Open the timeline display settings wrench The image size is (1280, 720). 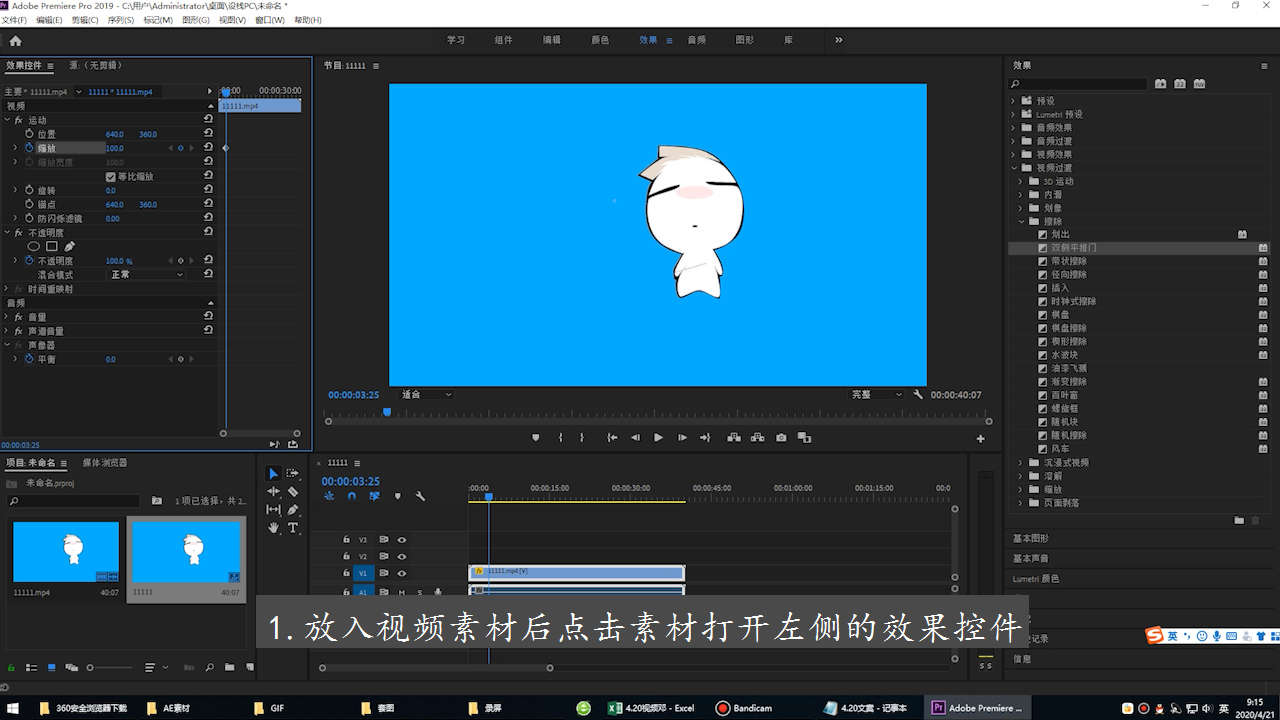pos(420,496)
